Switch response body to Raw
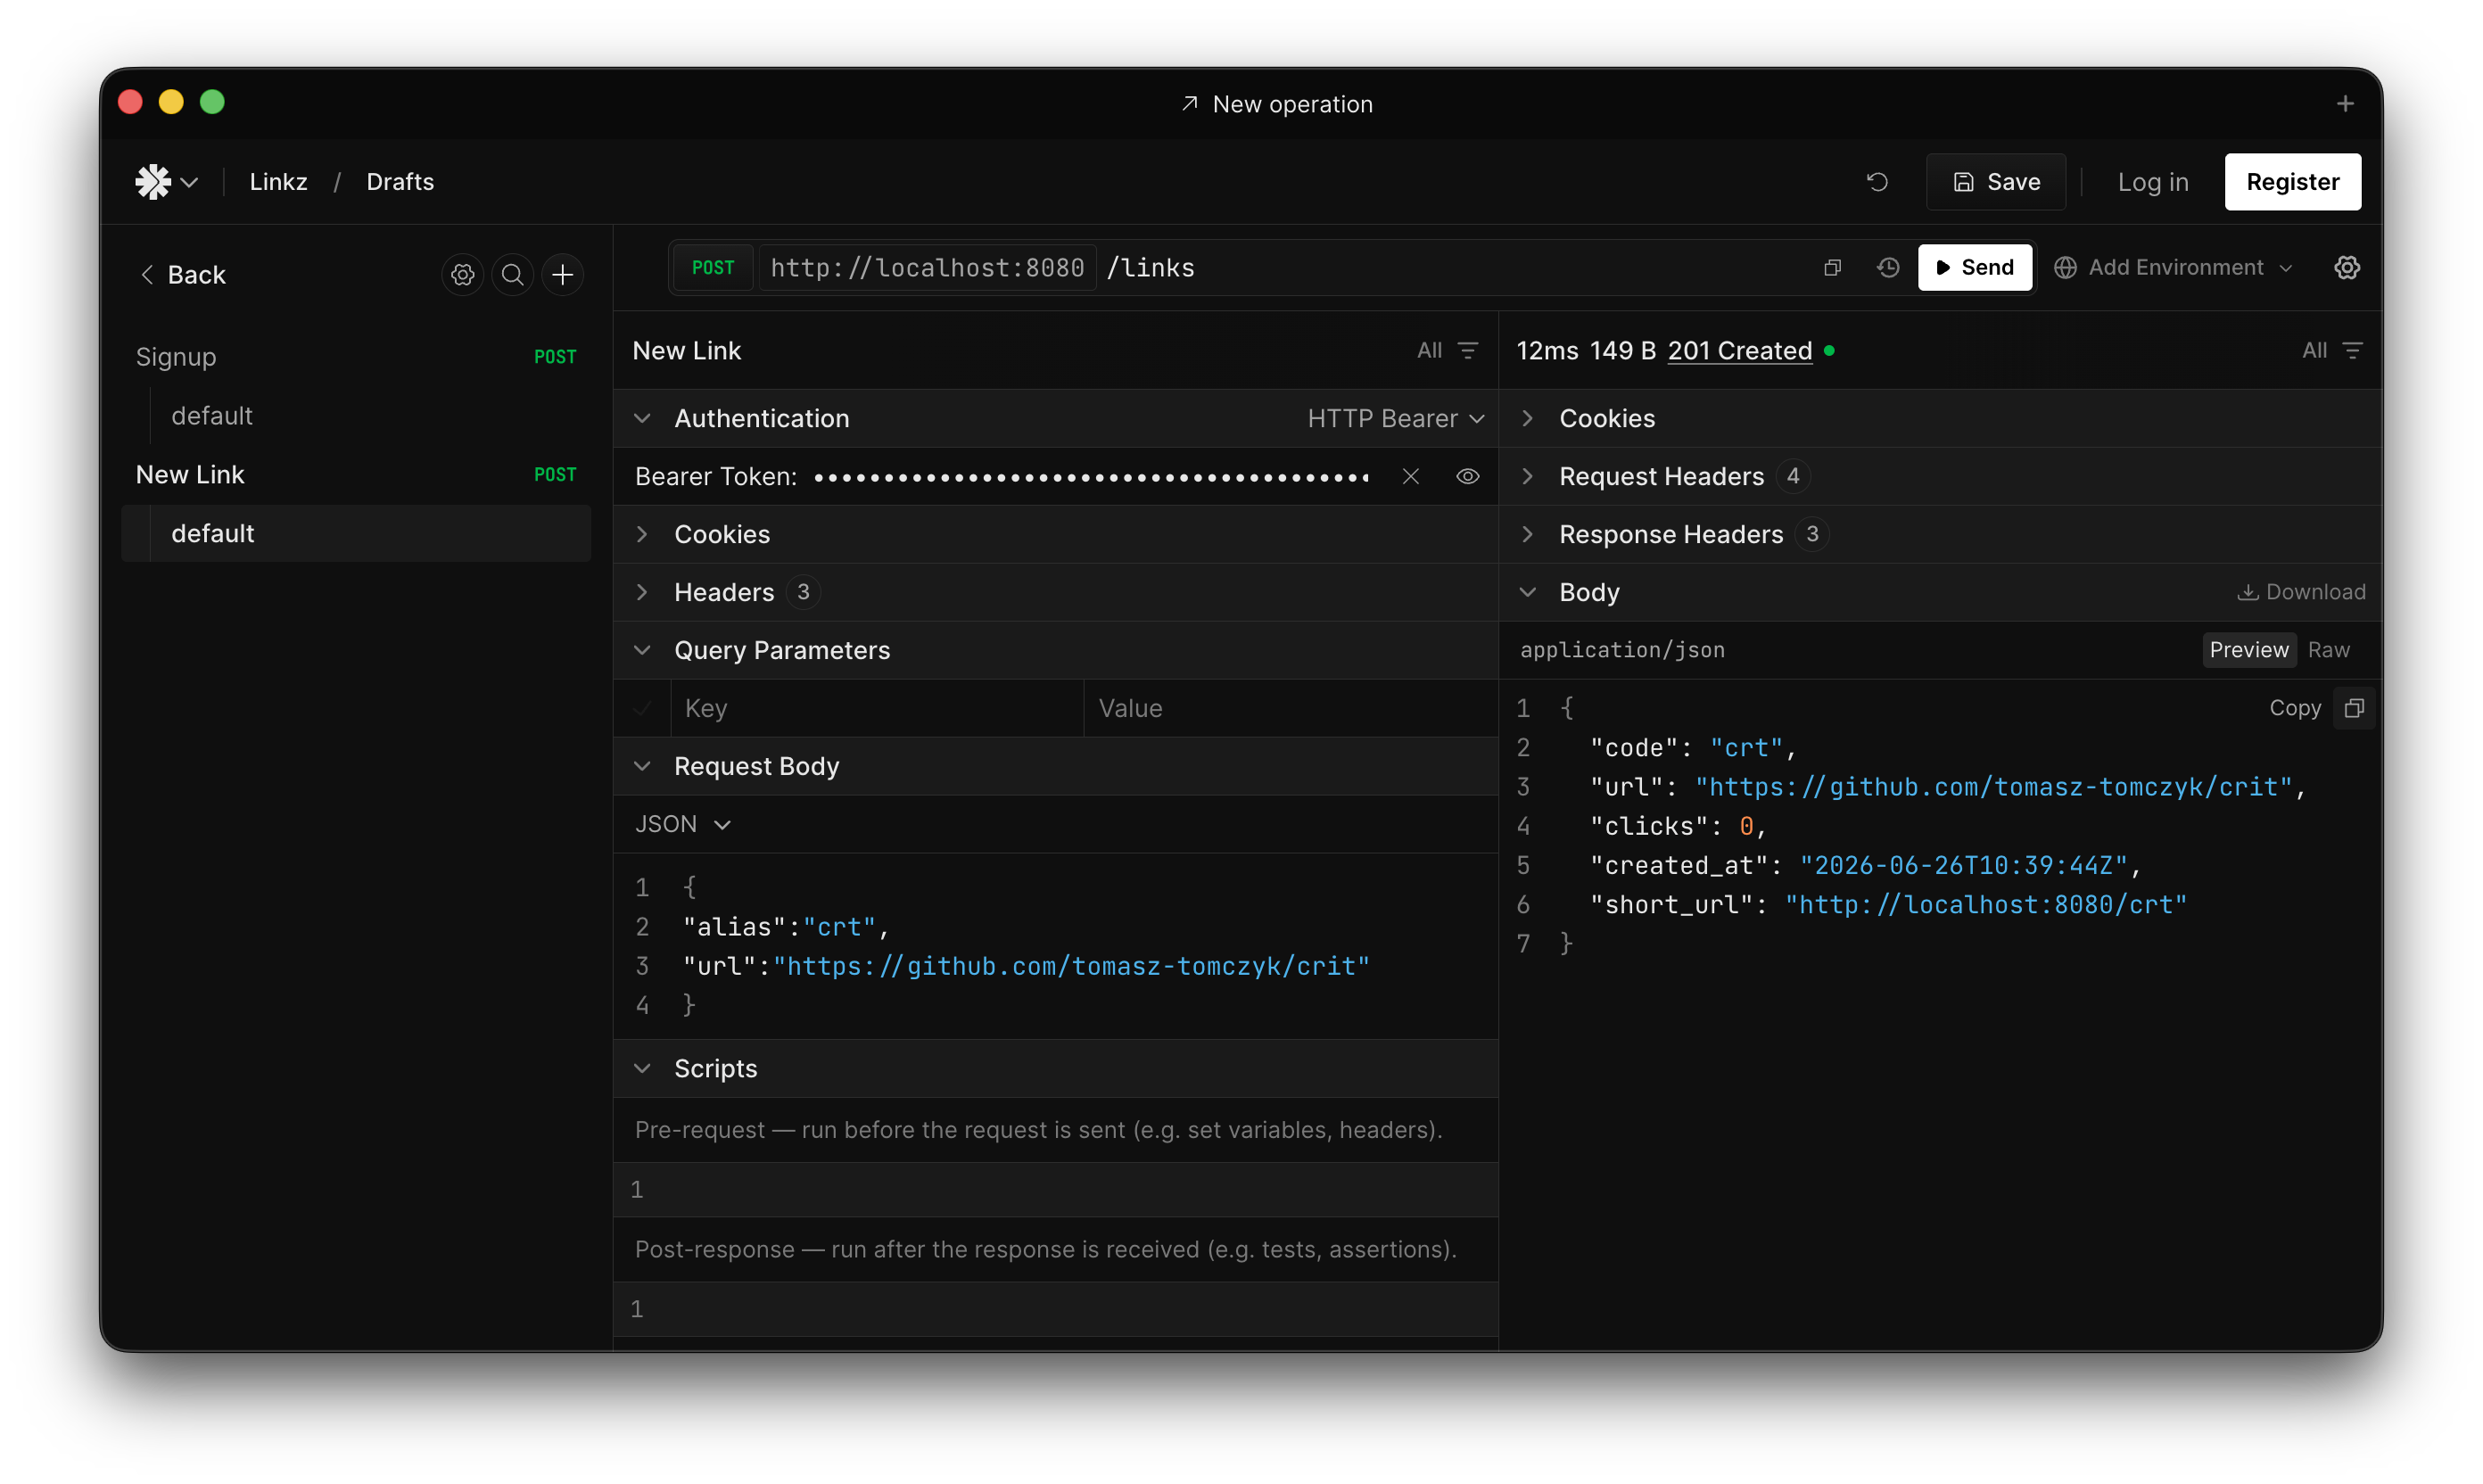This screenshot has width=2483, height=1484. tap(2328, 650)
